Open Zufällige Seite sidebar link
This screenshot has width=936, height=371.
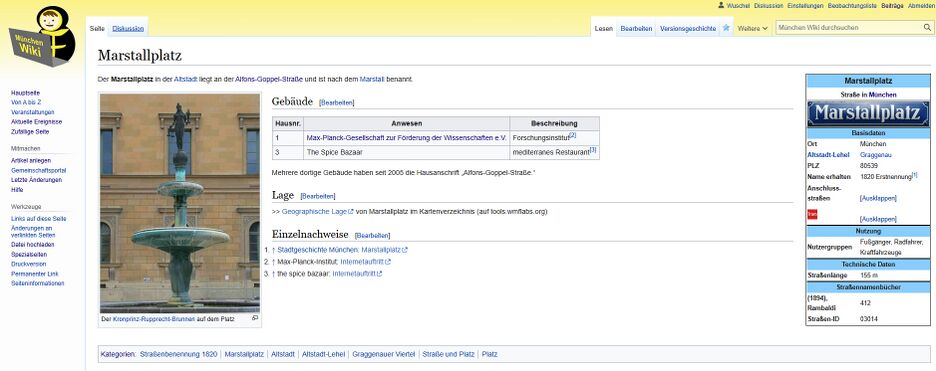(x=30, y=132)
